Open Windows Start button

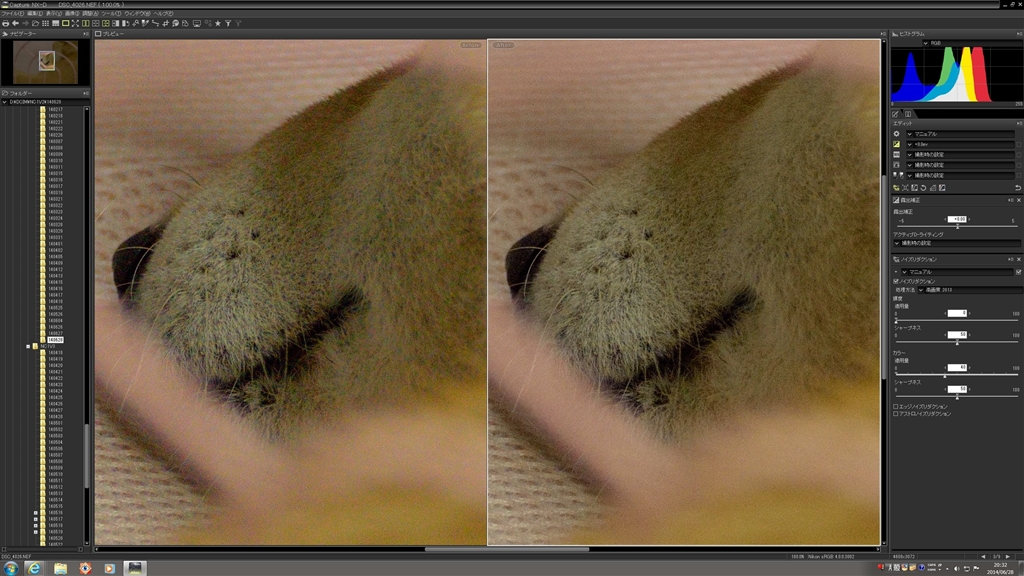pyautogui.click(x=10, y=568)
